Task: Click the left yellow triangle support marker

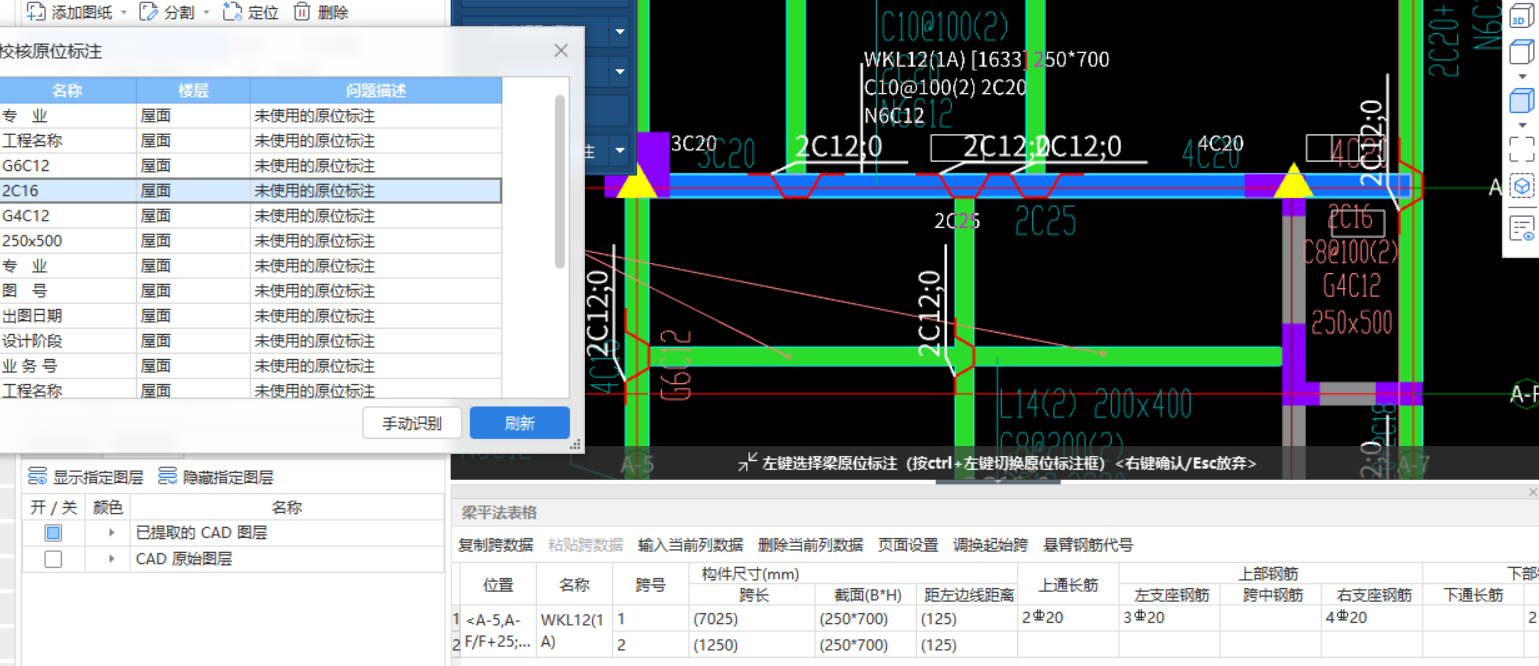Action: coord(636,181)
